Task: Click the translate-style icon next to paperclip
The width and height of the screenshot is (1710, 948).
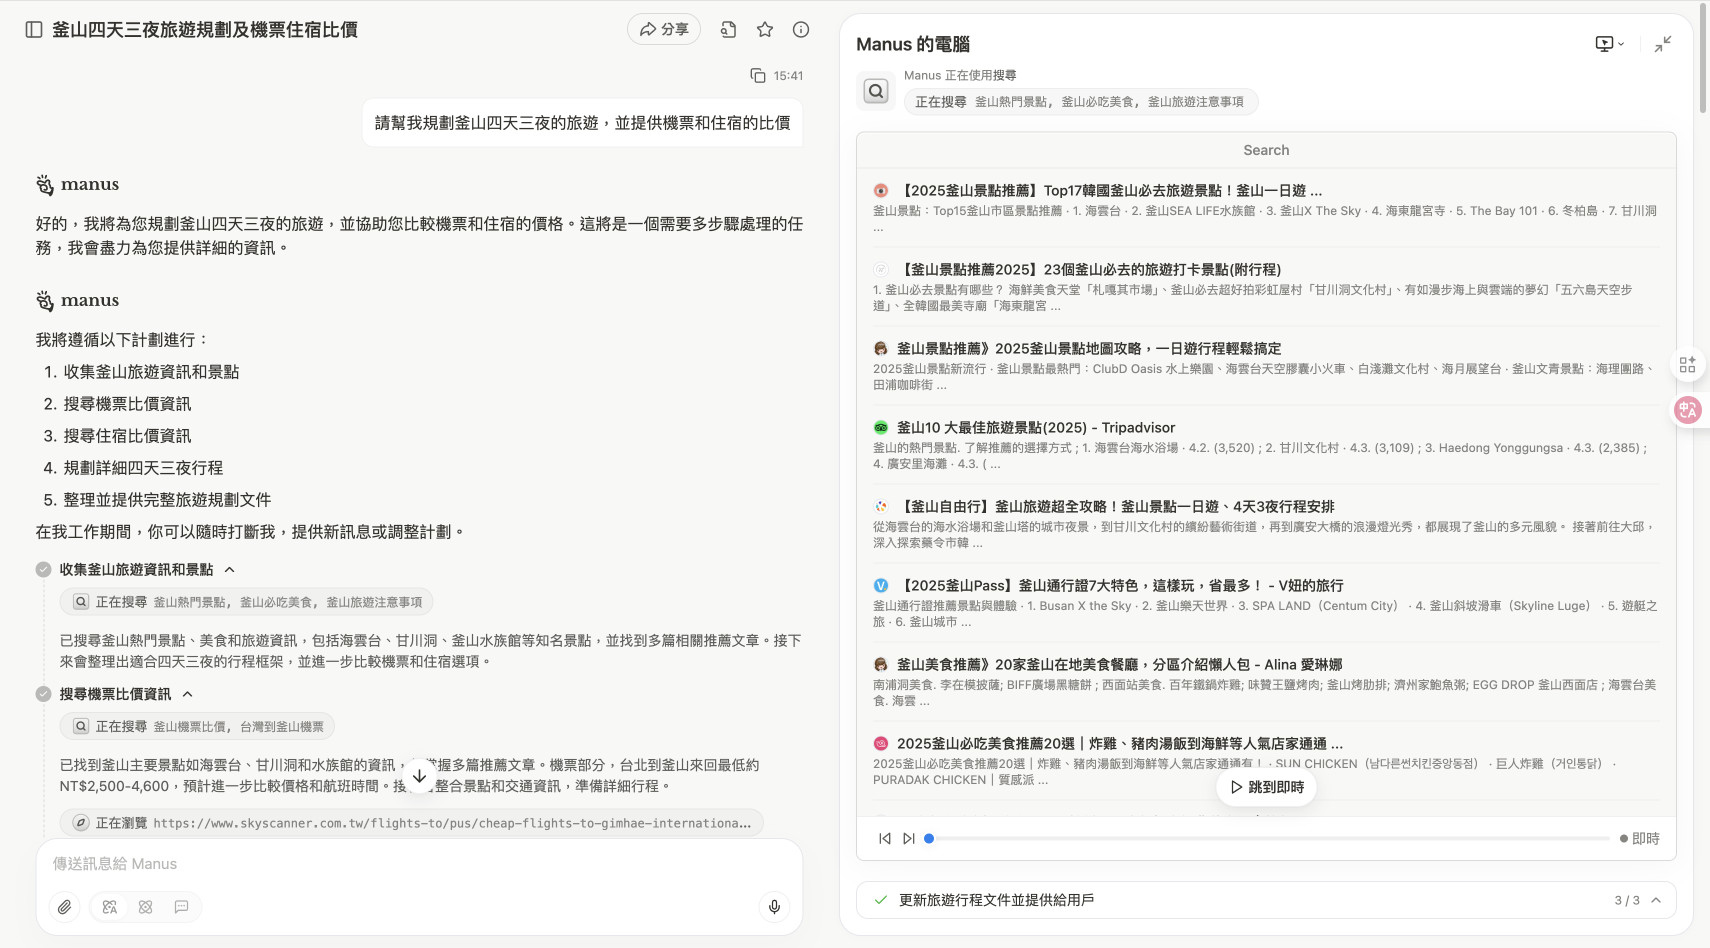Action: [110, 907]
